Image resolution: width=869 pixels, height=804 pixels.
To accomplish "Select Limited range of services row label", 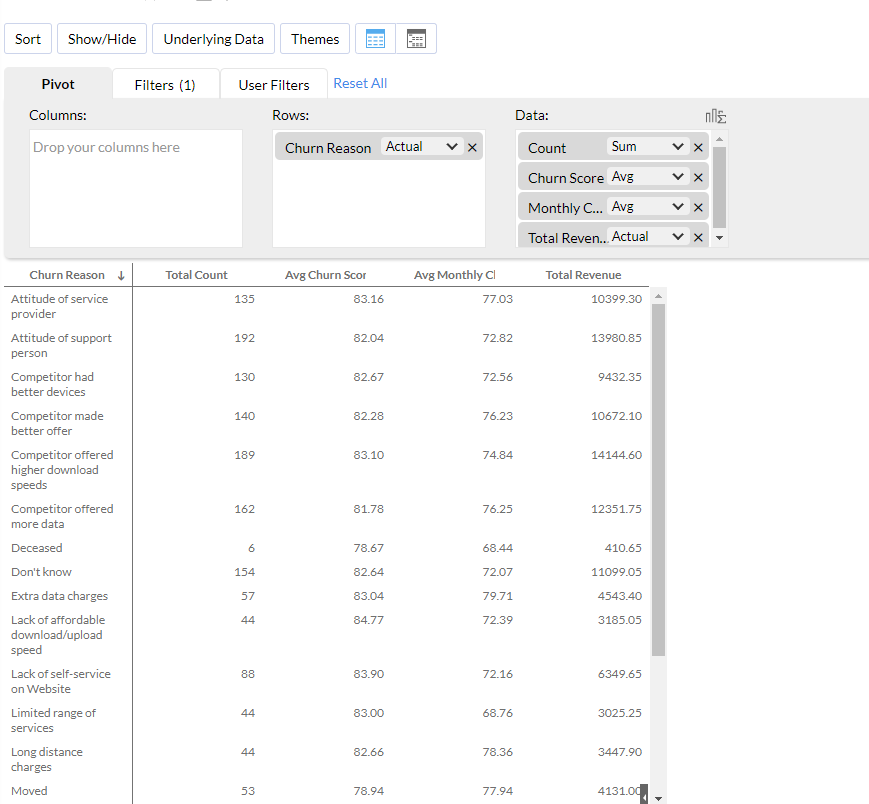I will click(53, 720).
